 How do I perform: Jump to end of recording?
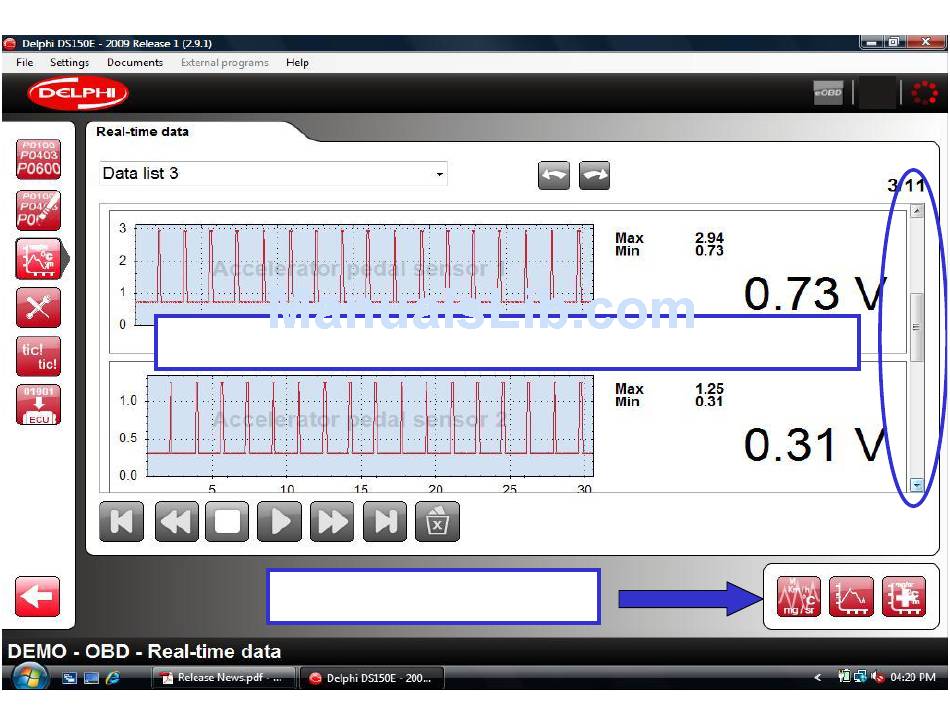click(x=385, y=521)
